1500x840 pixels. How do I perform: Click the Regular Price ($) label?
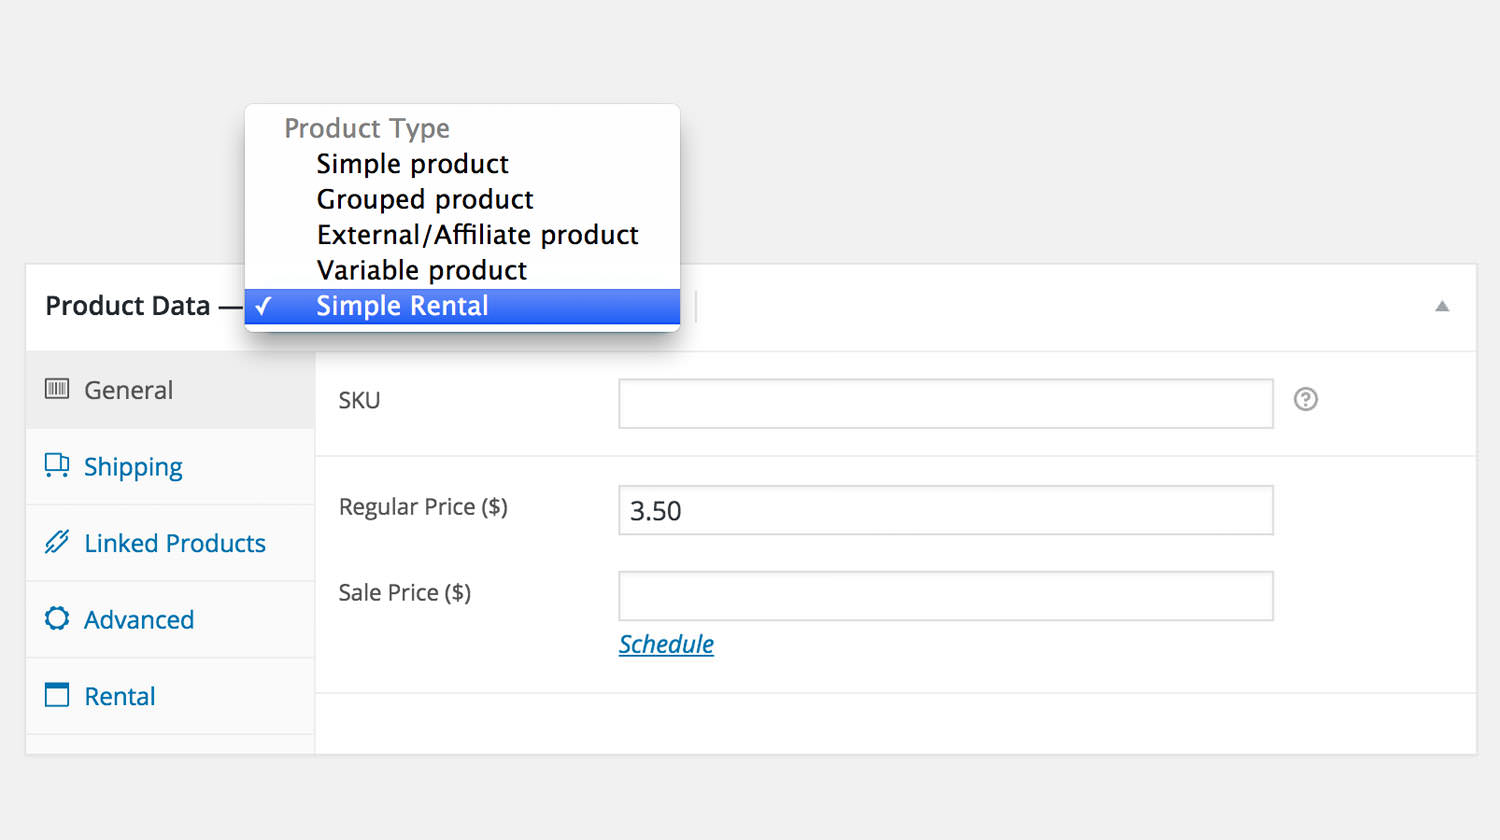[x=423, y=507]
